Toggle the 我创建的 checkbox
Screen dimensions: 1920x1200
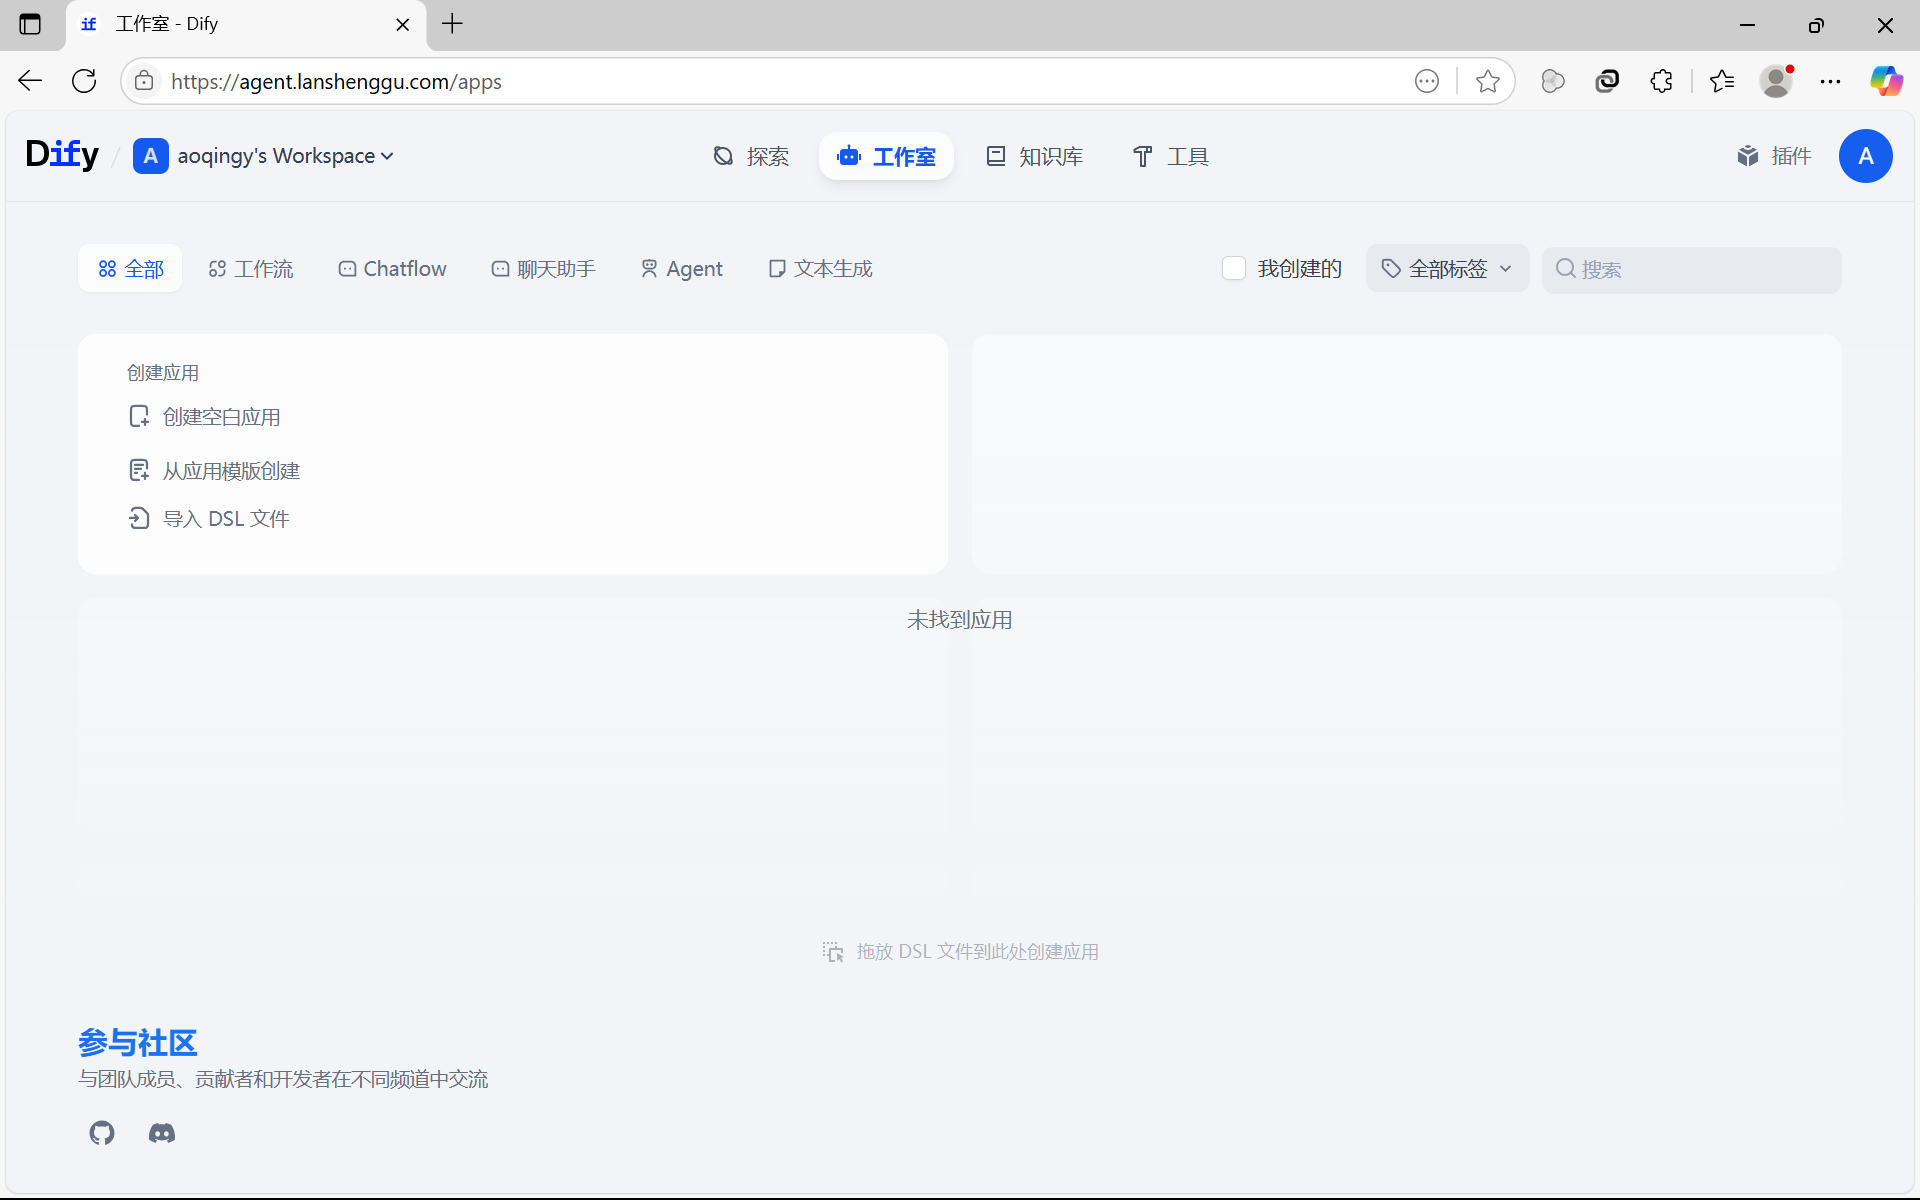(1234, 268)
